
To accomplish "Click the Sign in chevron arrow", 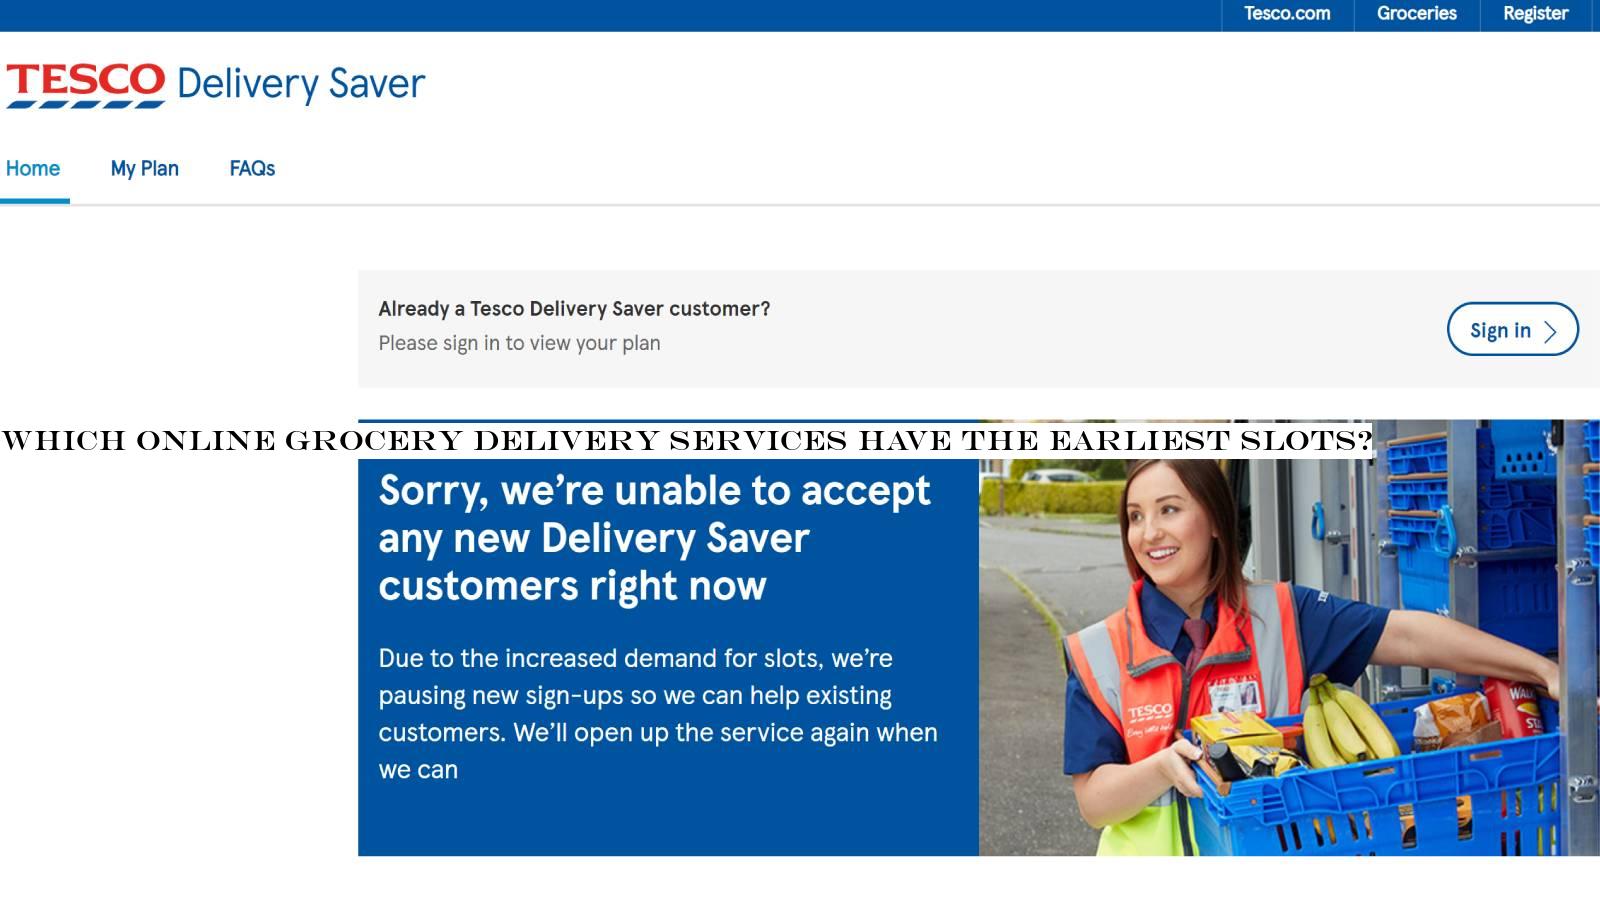I will (x=1550, y=331).
